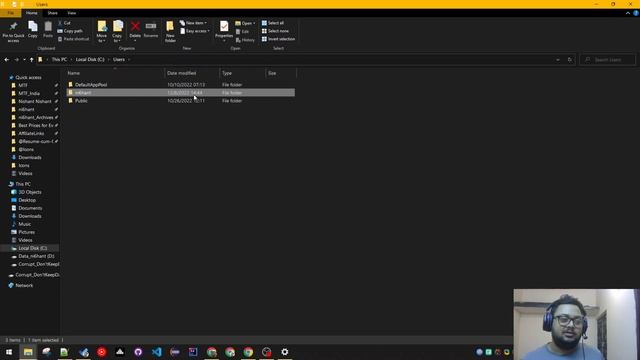Click Users breadcrumb in the address bar
This screenshot has width=640, height=360.
pyautogui.click(x=119, y=60)
